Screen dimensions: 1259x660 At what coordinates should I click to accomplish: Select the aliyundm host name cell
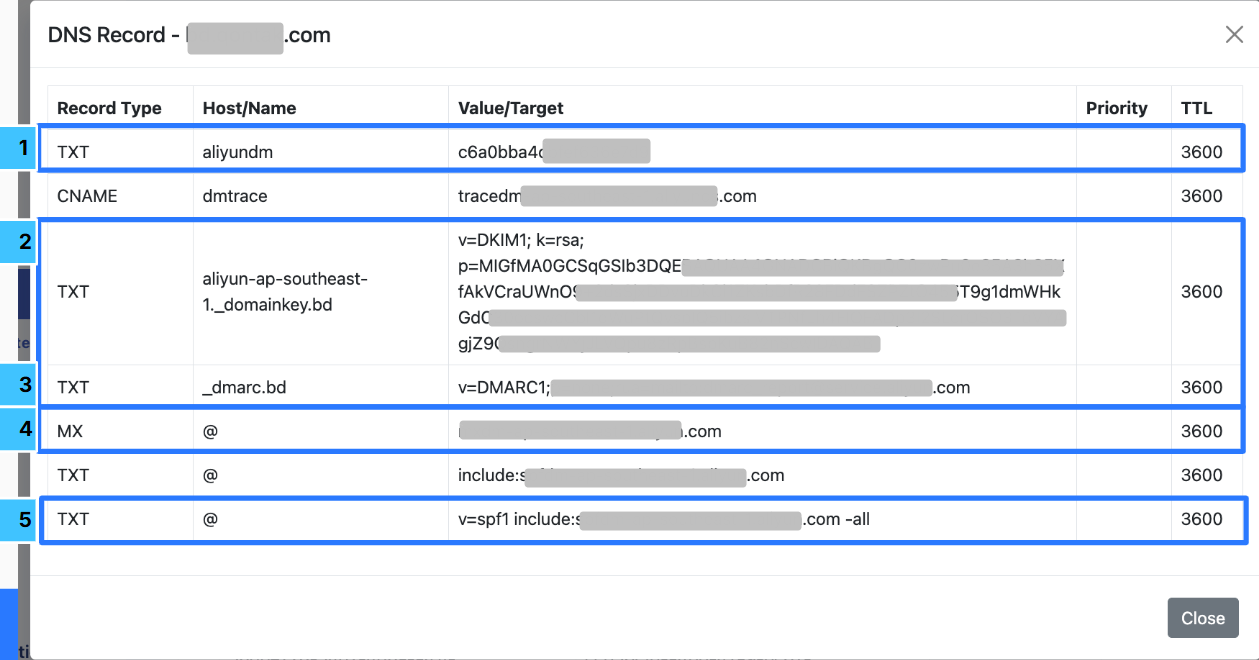click(237, 152)
